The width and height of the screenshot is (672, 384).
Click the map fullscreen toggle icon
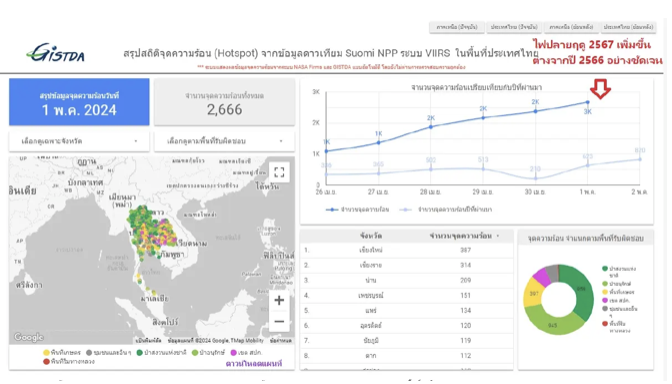pos(279,172)
